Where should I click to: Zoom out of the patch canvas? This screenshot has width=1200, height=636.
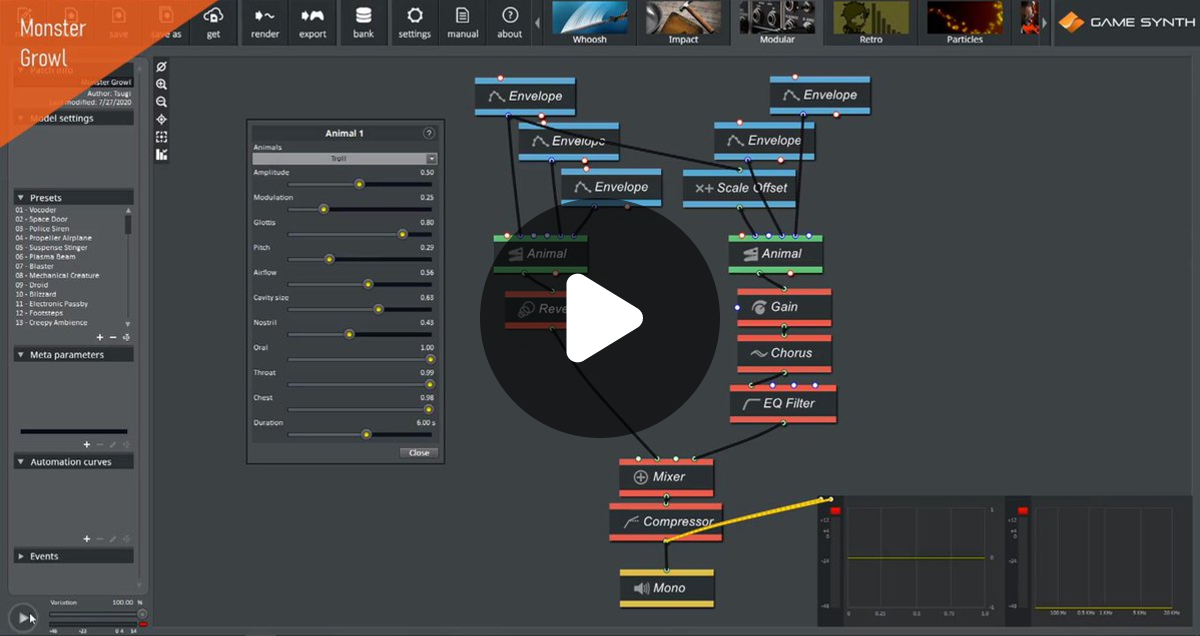point(162,102)
